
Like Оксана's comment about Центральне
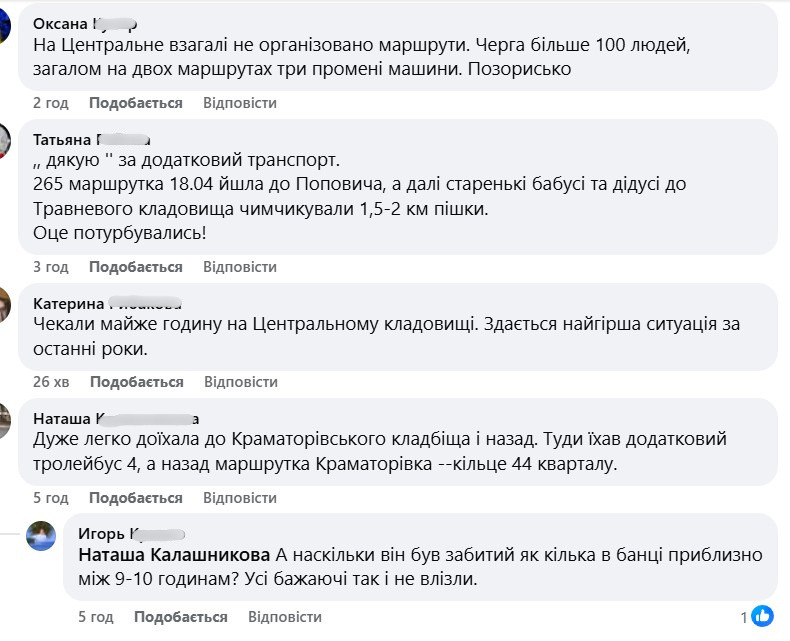click(136, 103)
